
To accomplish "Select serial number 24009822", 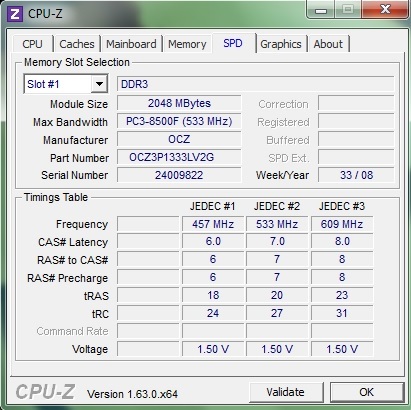I will click(x=179, y=175).
